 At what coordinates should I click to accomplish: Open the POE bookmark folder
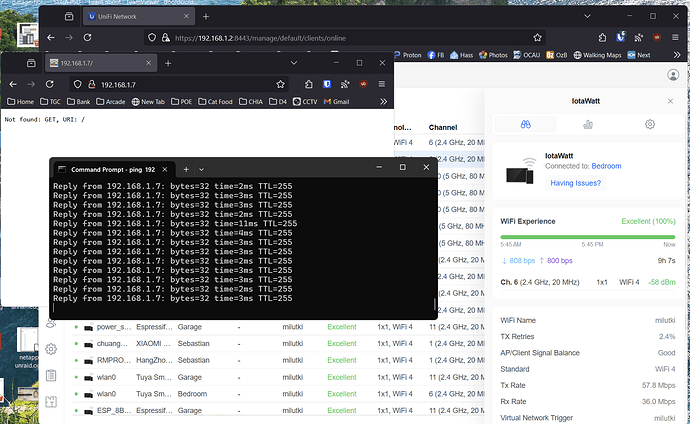[x=181, y=102]
